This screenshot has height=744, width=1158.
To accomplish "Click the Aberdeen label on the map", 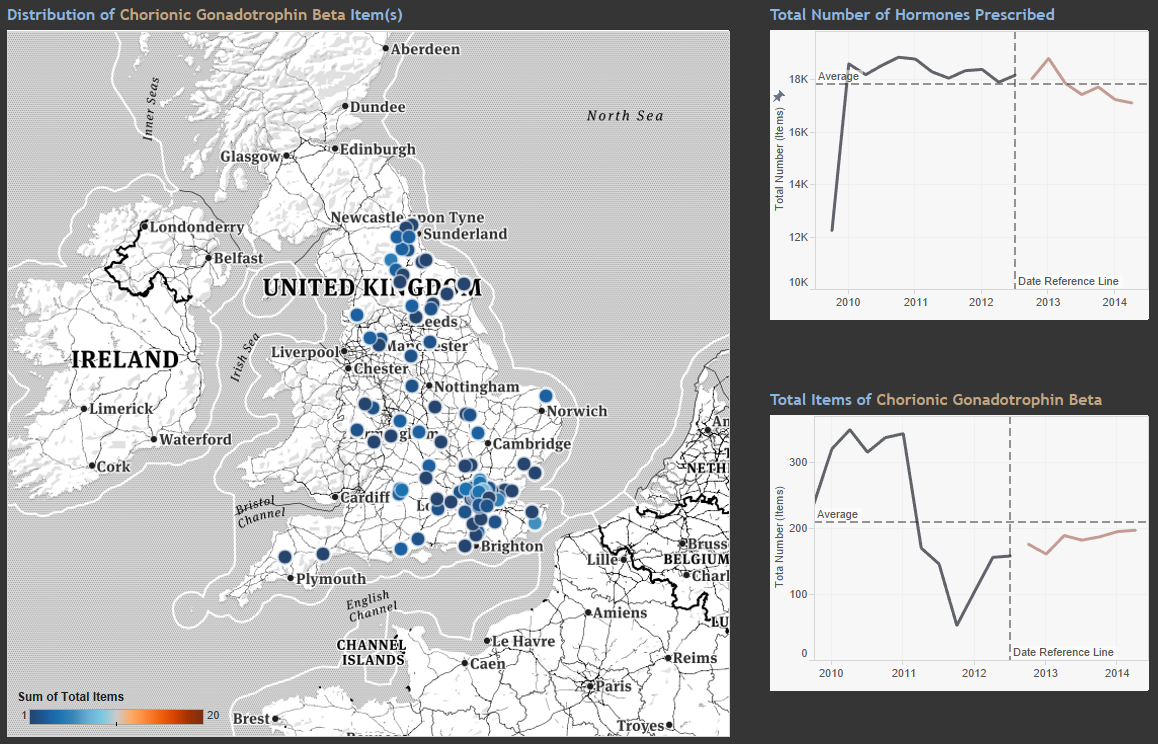I will pyautogui.click(x=425, y=50).
